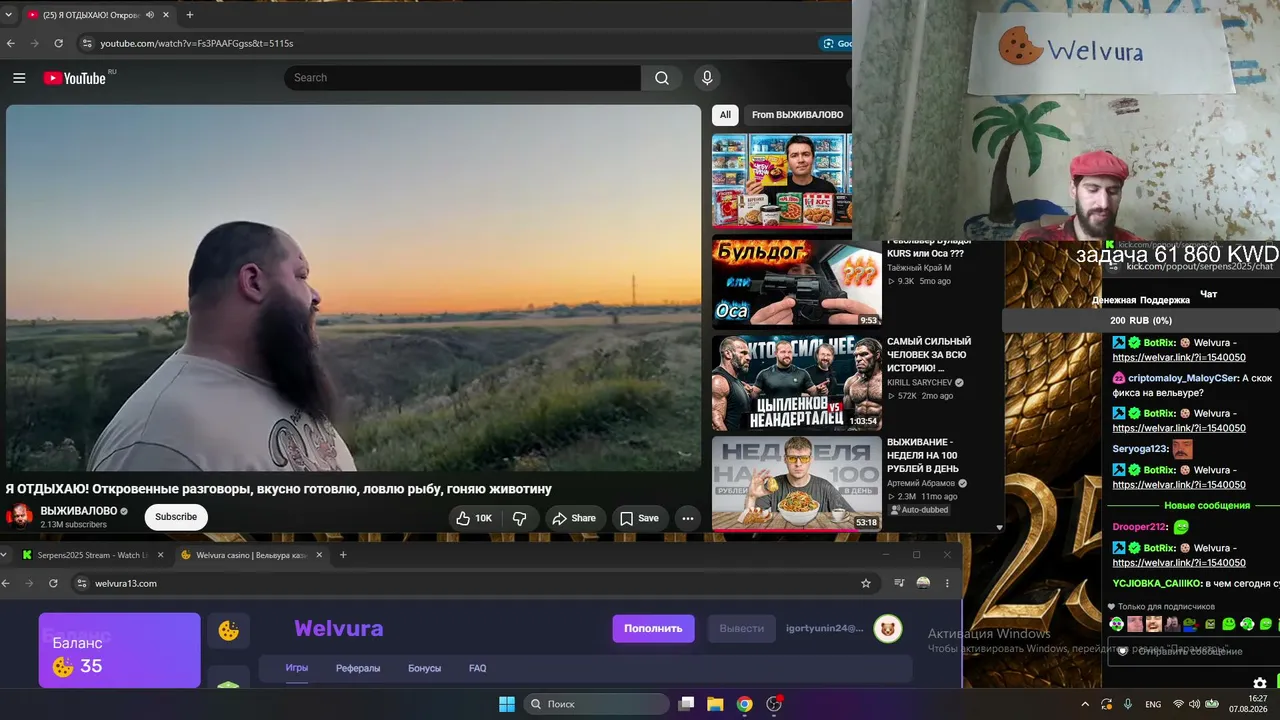Click the Пополнить deposit button
Image resolution: width=1280 pixels, height=720 pixels.
click(653, 628)
